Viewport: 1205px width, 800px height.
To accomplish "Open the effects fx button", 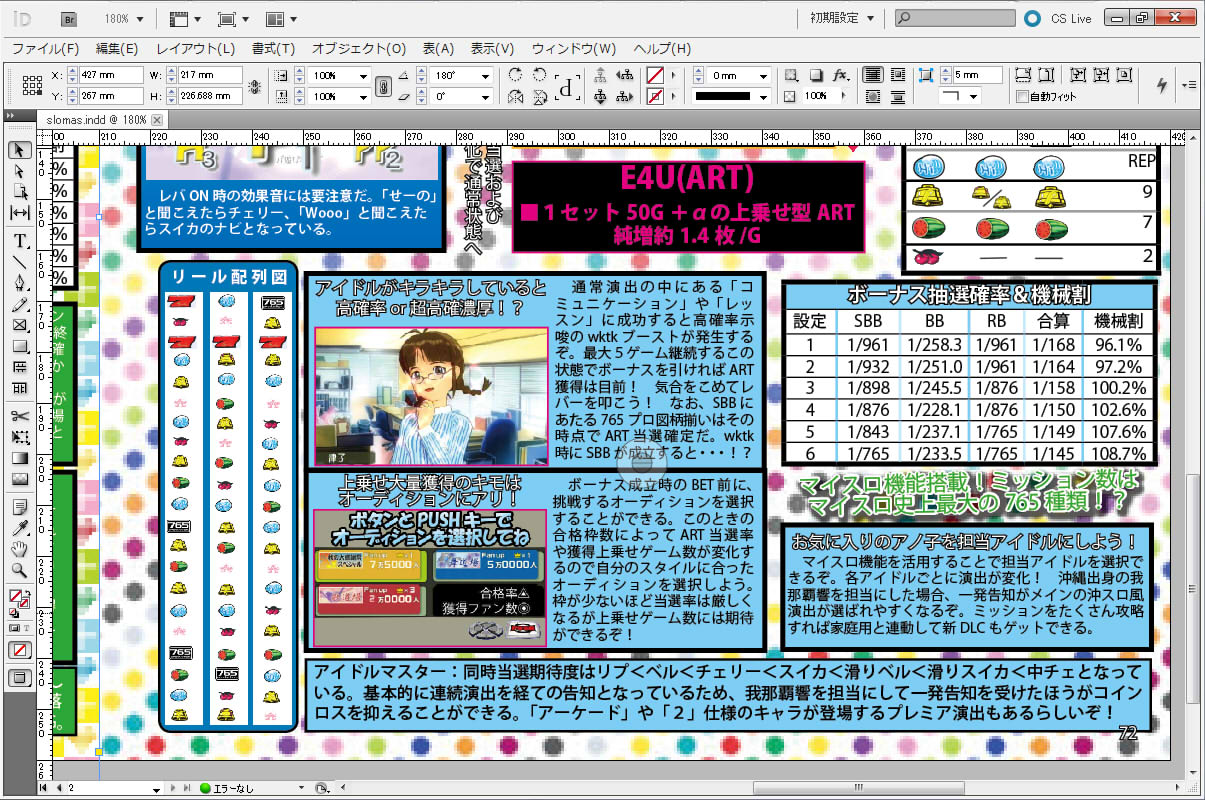I will pos(841,75).
